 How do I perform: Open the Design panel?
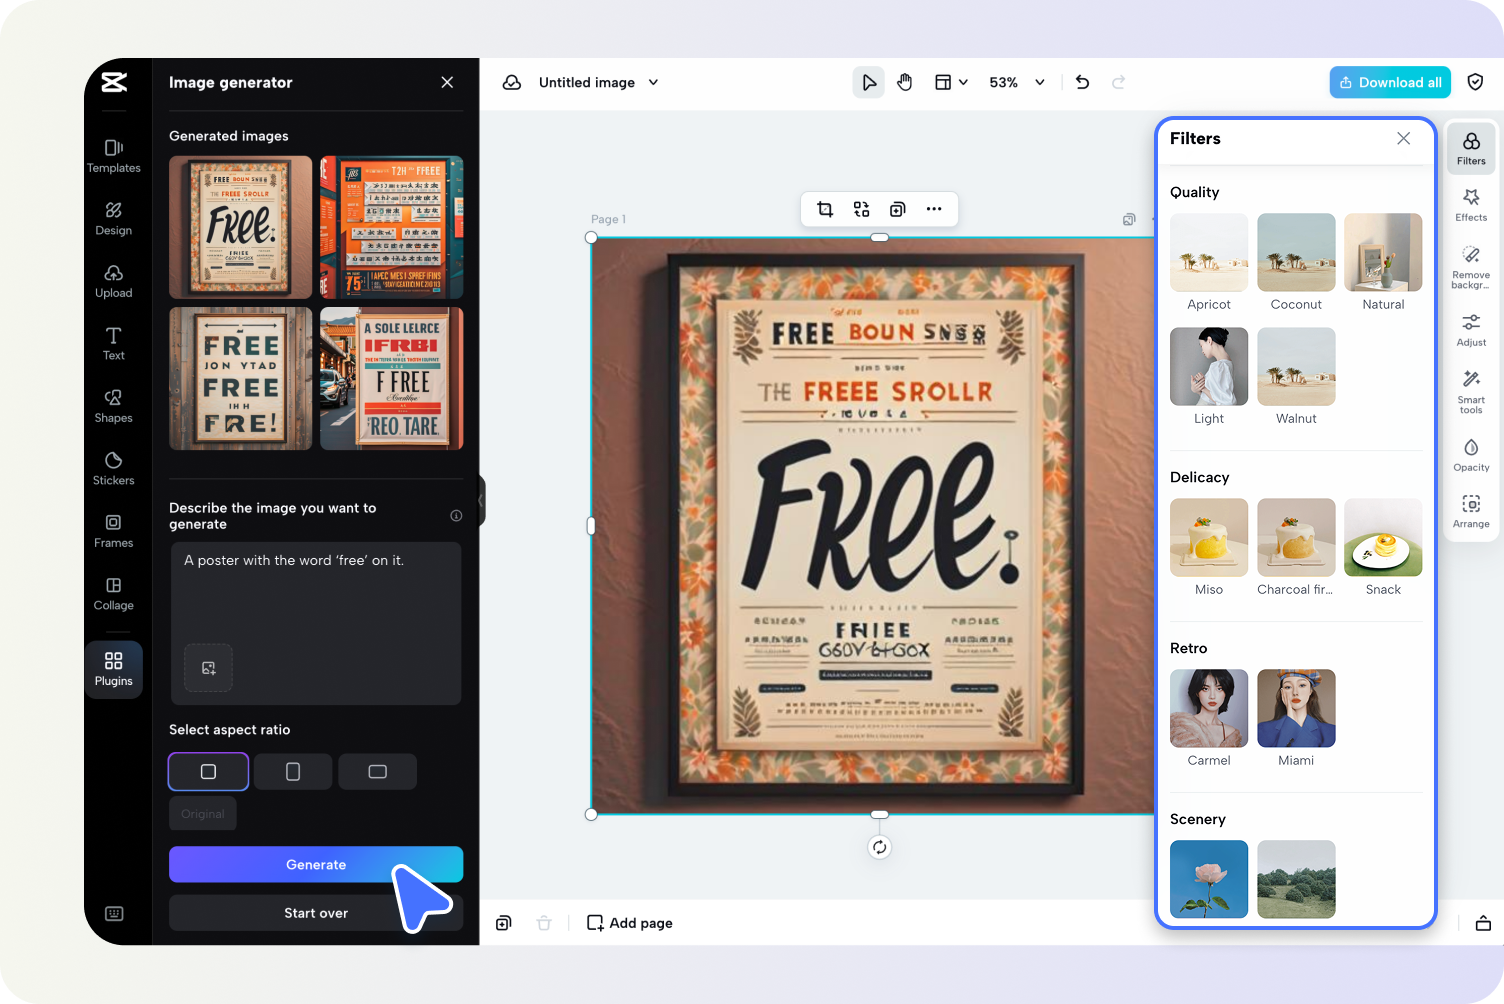pyautogui.click(x=114, y=219)
